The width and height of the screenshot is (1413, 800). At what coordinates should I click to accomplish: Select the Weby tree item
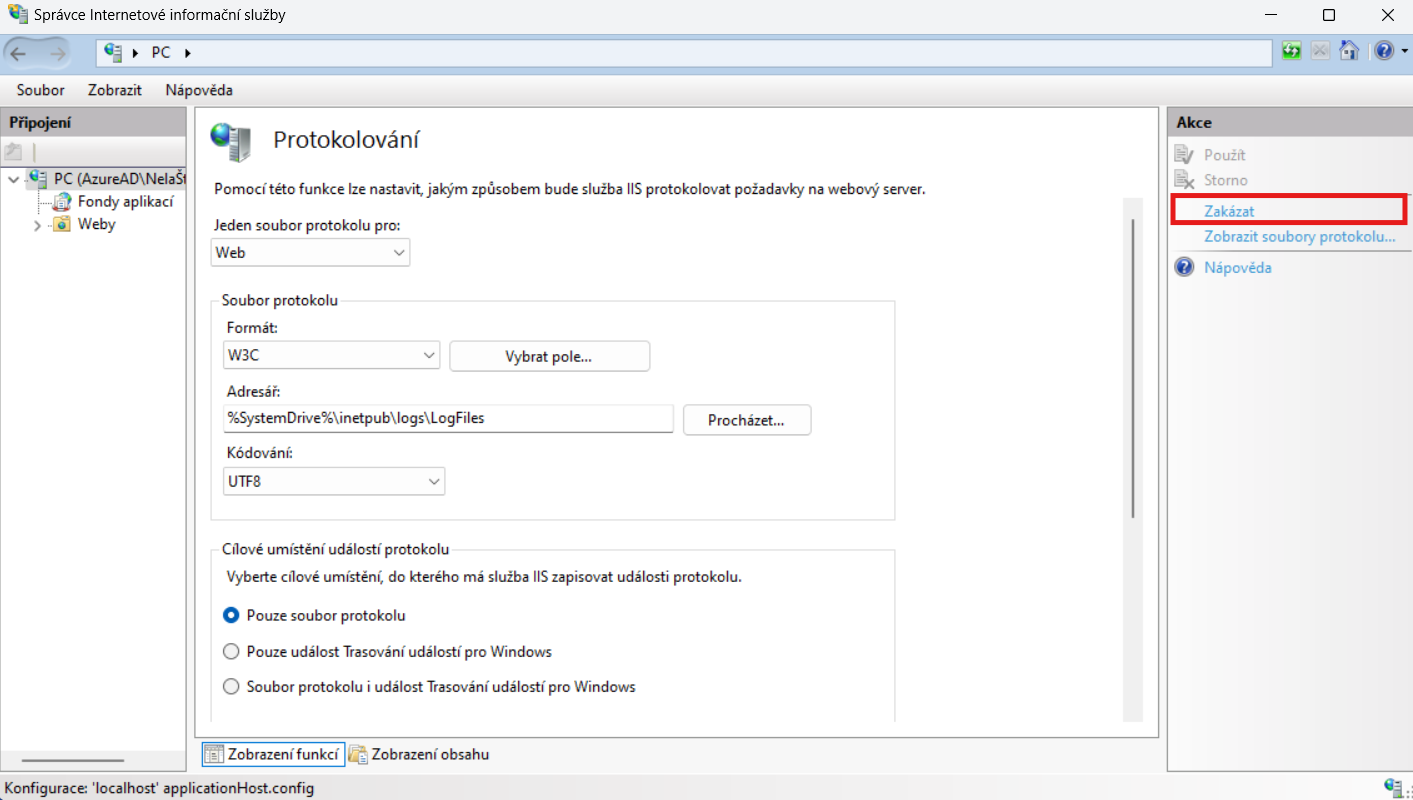coord(96,225)
